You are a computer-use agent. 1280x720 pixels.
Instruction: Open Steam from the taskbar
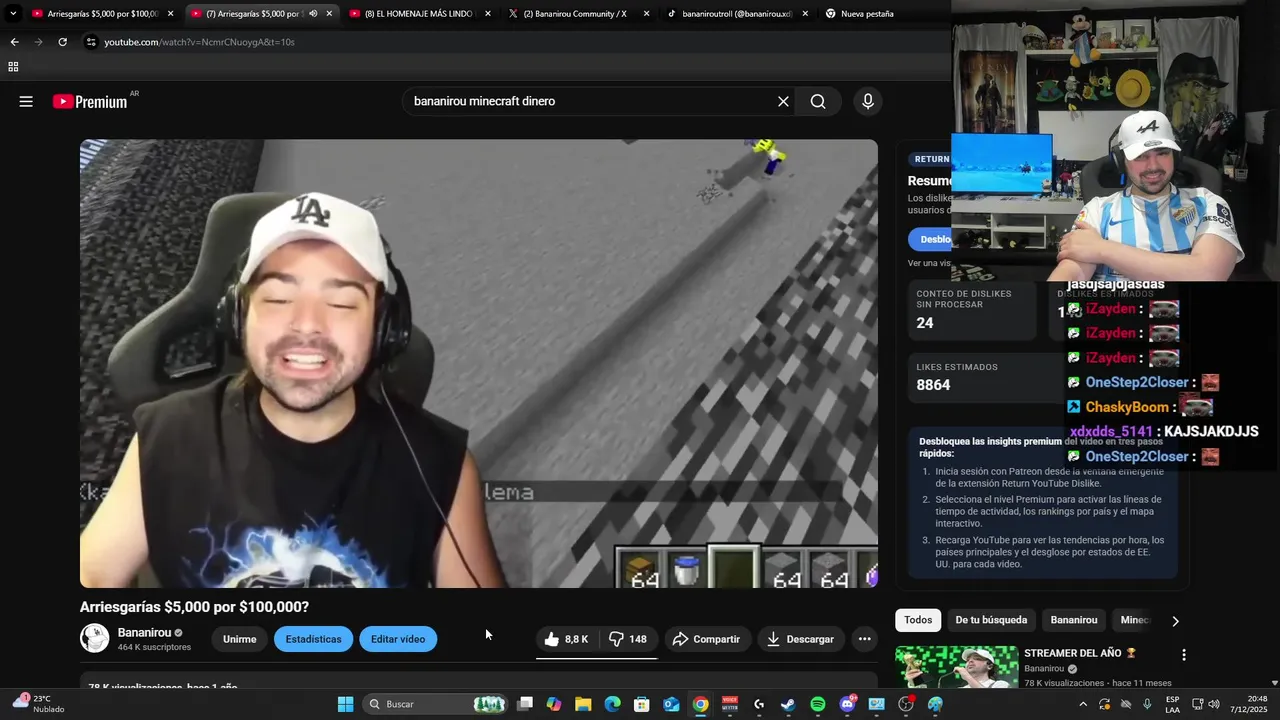point(788,704)
